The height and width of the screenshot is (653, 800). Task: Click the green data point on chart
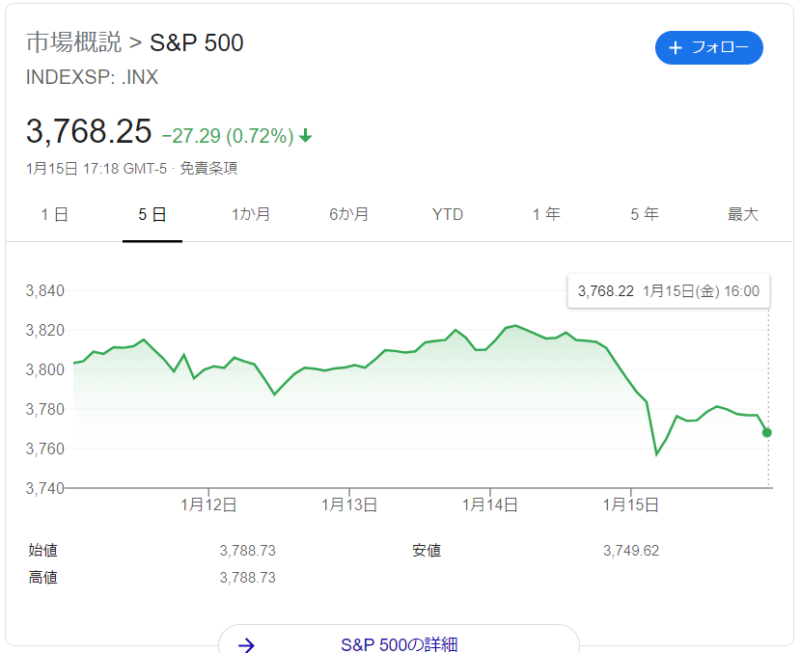[768, 432]
